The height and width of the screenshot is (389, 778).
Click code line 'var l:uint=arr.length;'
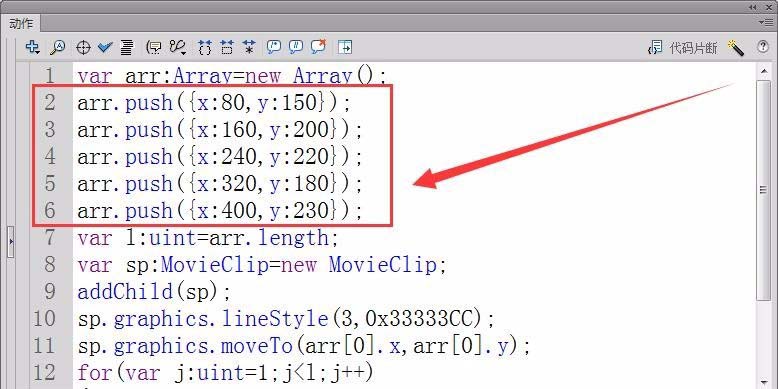point(208,238)
